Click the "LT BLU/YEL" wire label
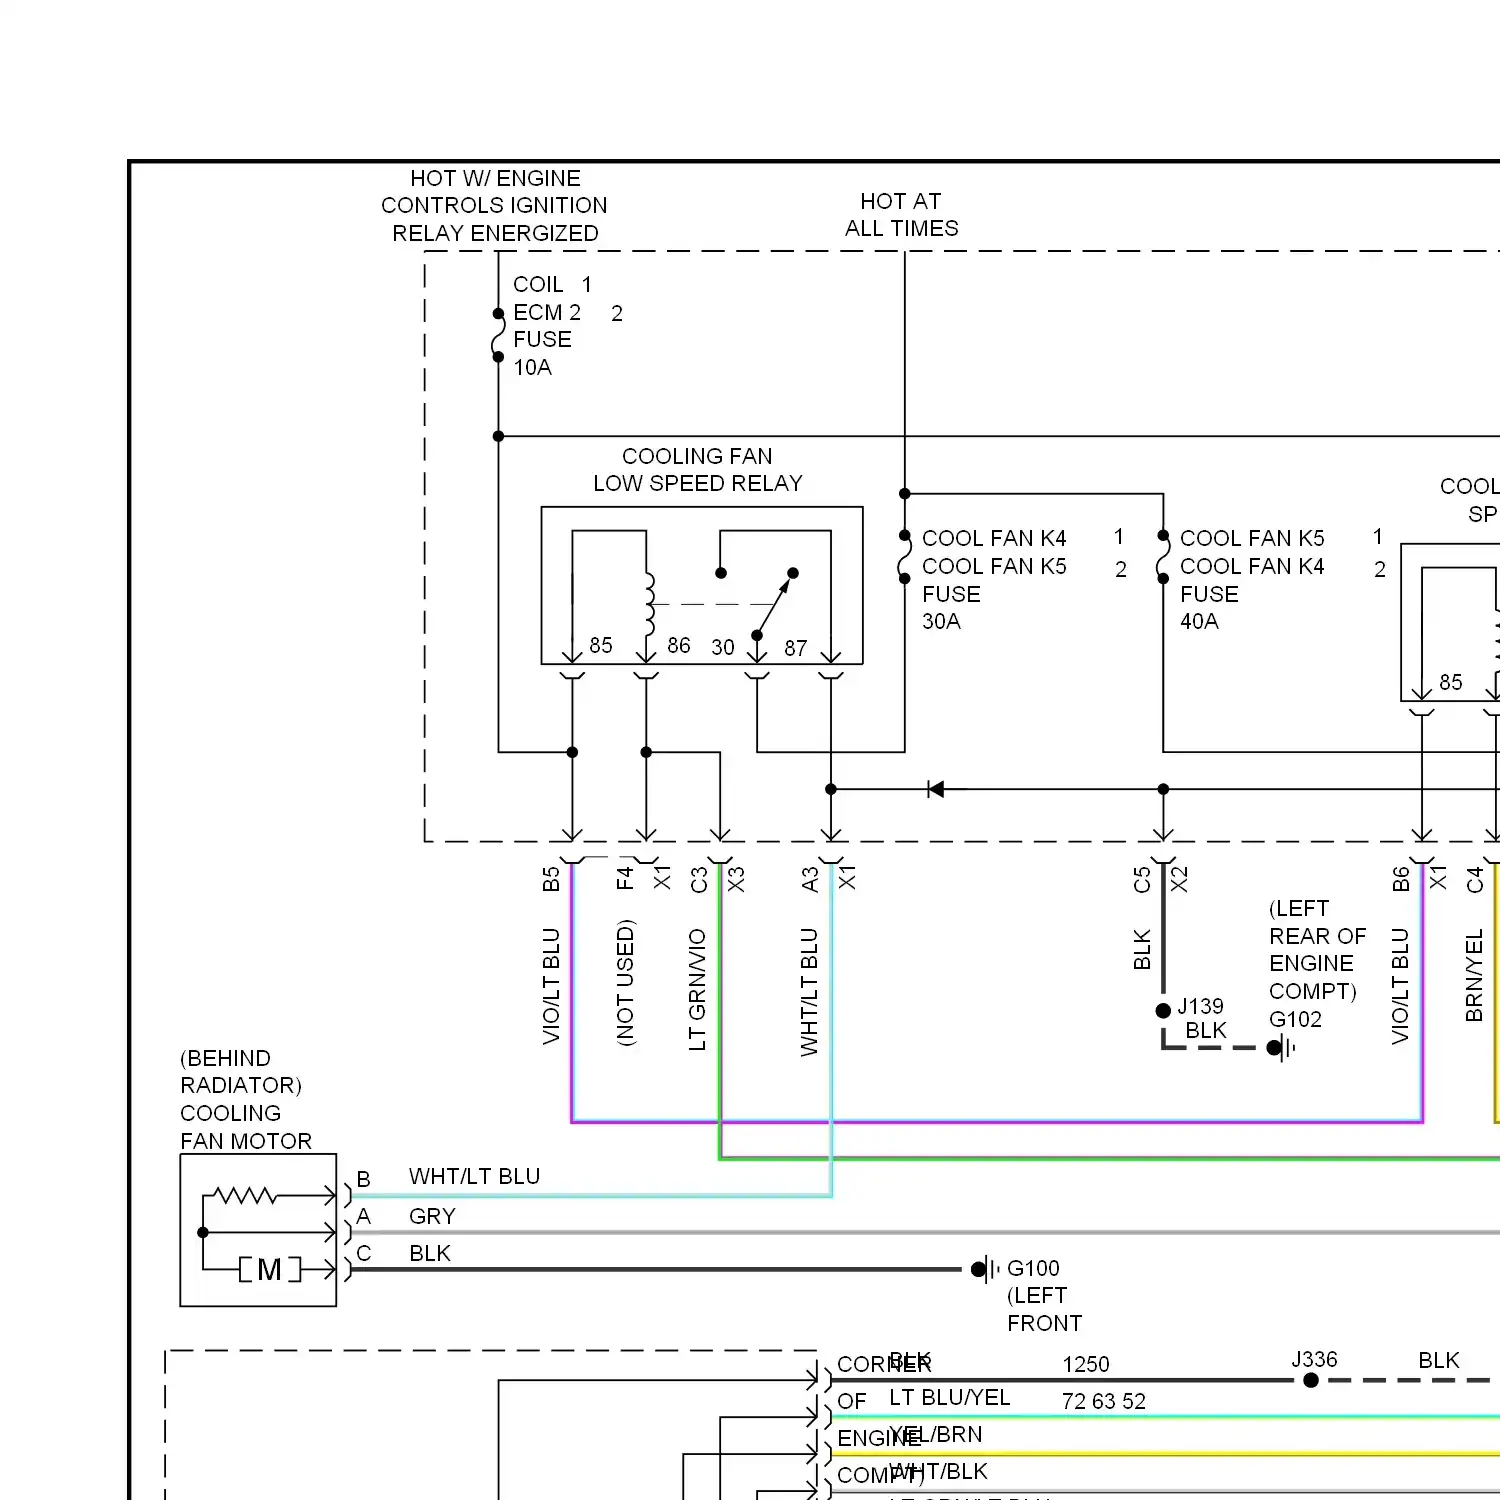1500x1500 pixels. click(950, 1398)
